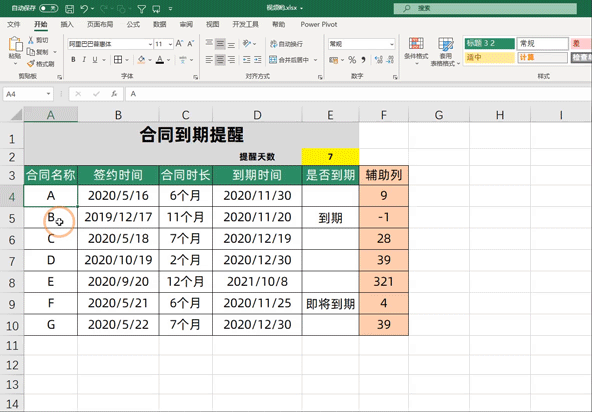Click Merge and Center (合并后居中) button
Viewport: 592px width, 412px height.
289,60
